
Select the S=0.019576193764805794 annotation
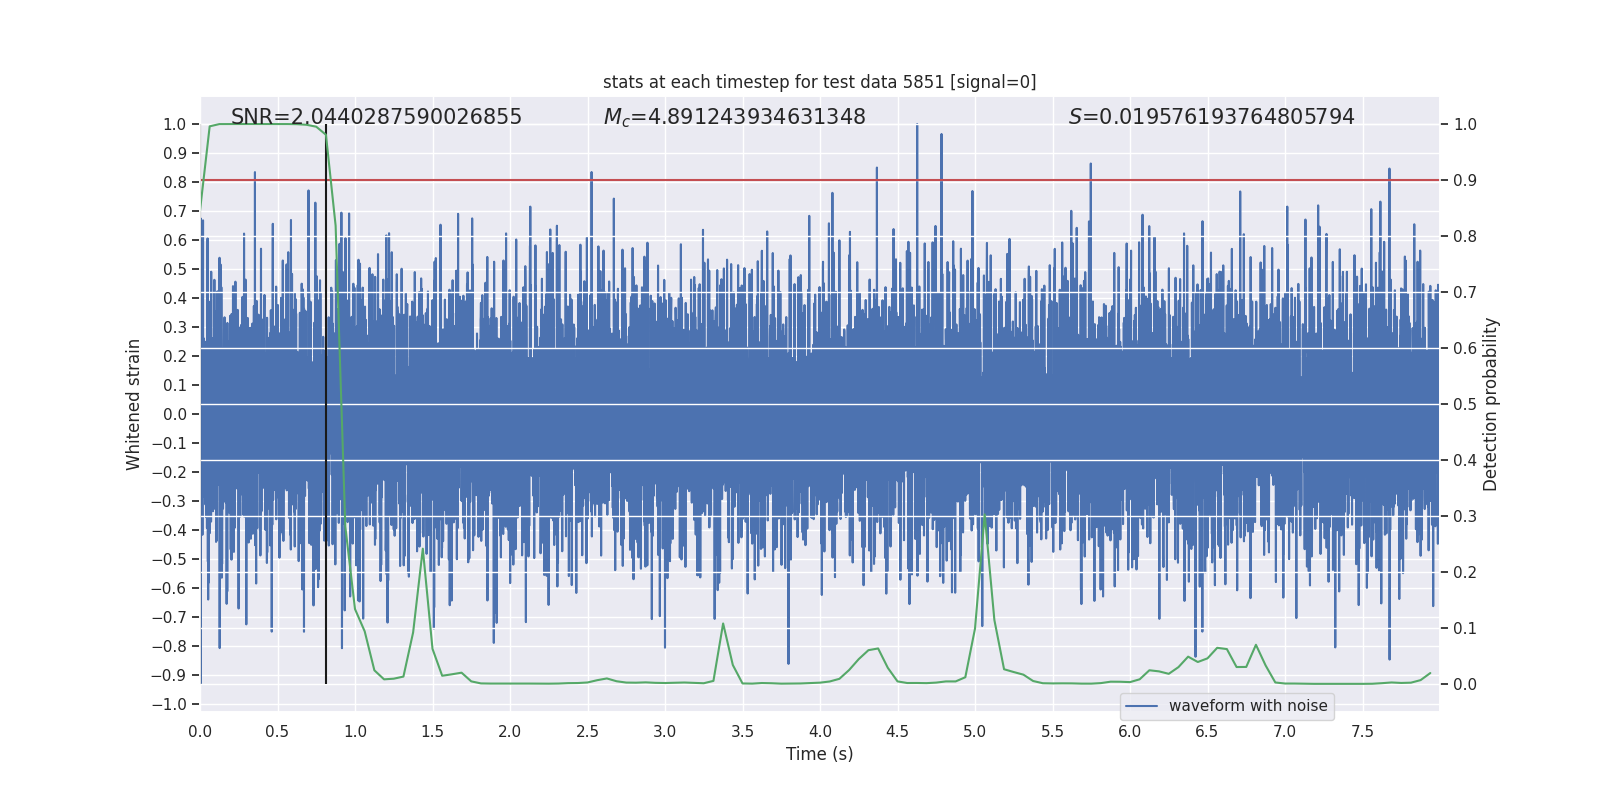[x=1211, y=117]
